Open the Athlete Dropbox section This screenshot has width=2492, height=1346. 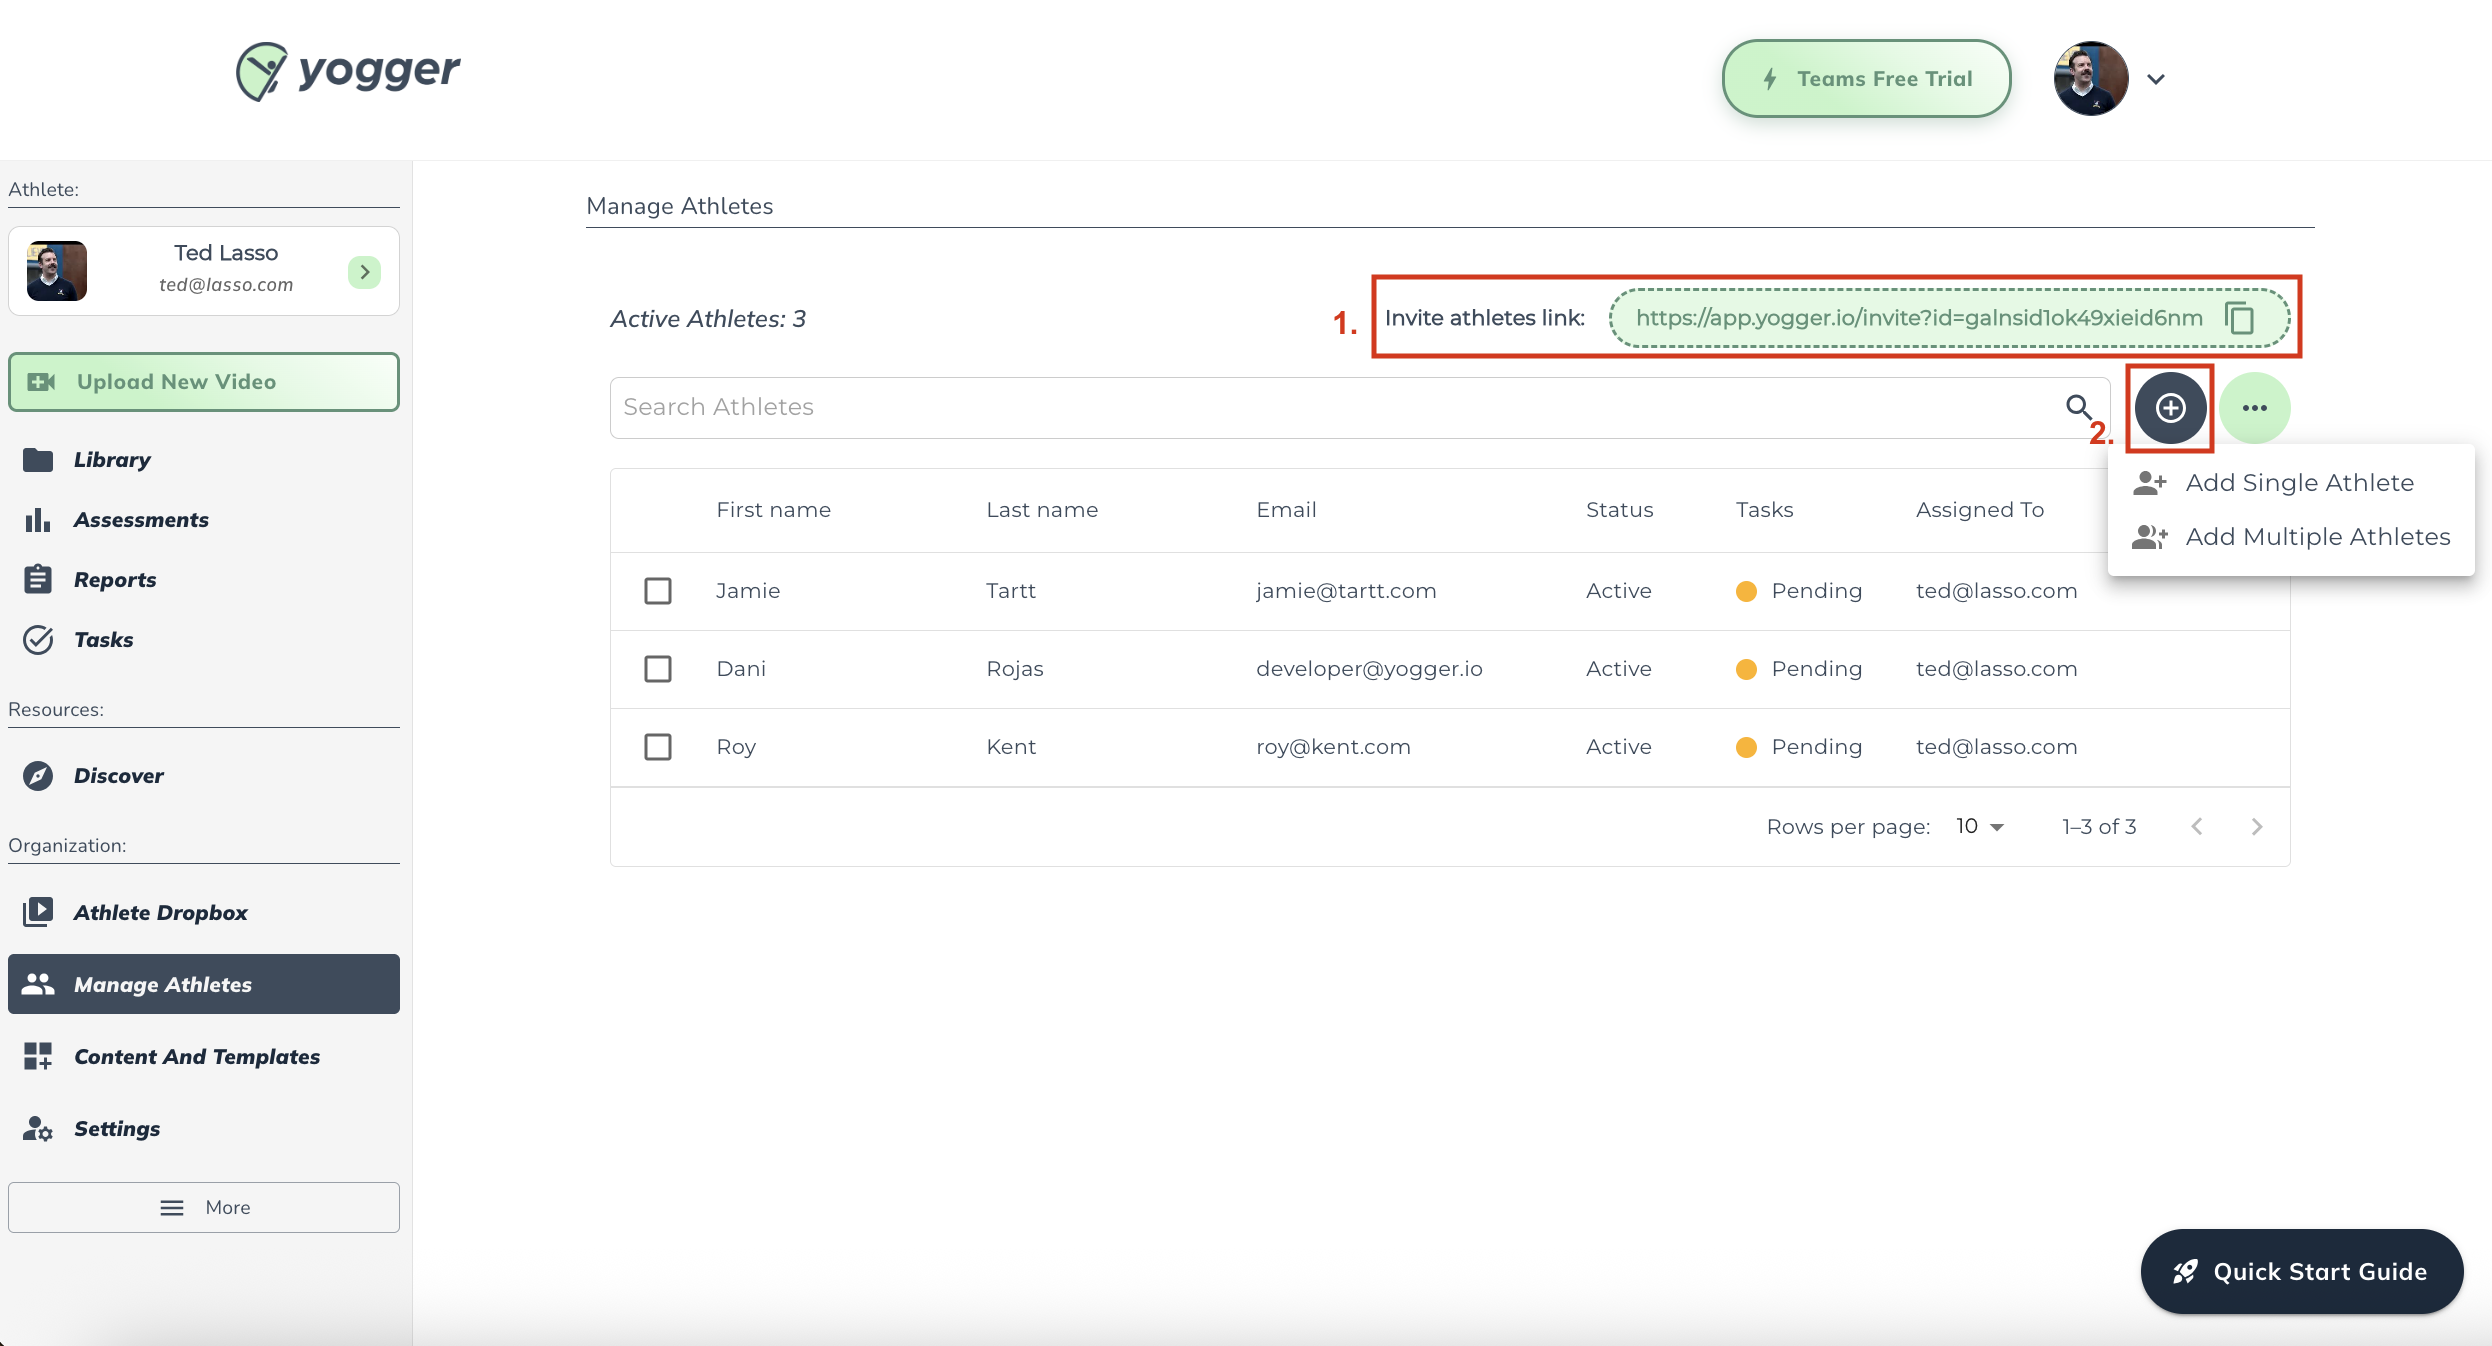pos(160,913)
